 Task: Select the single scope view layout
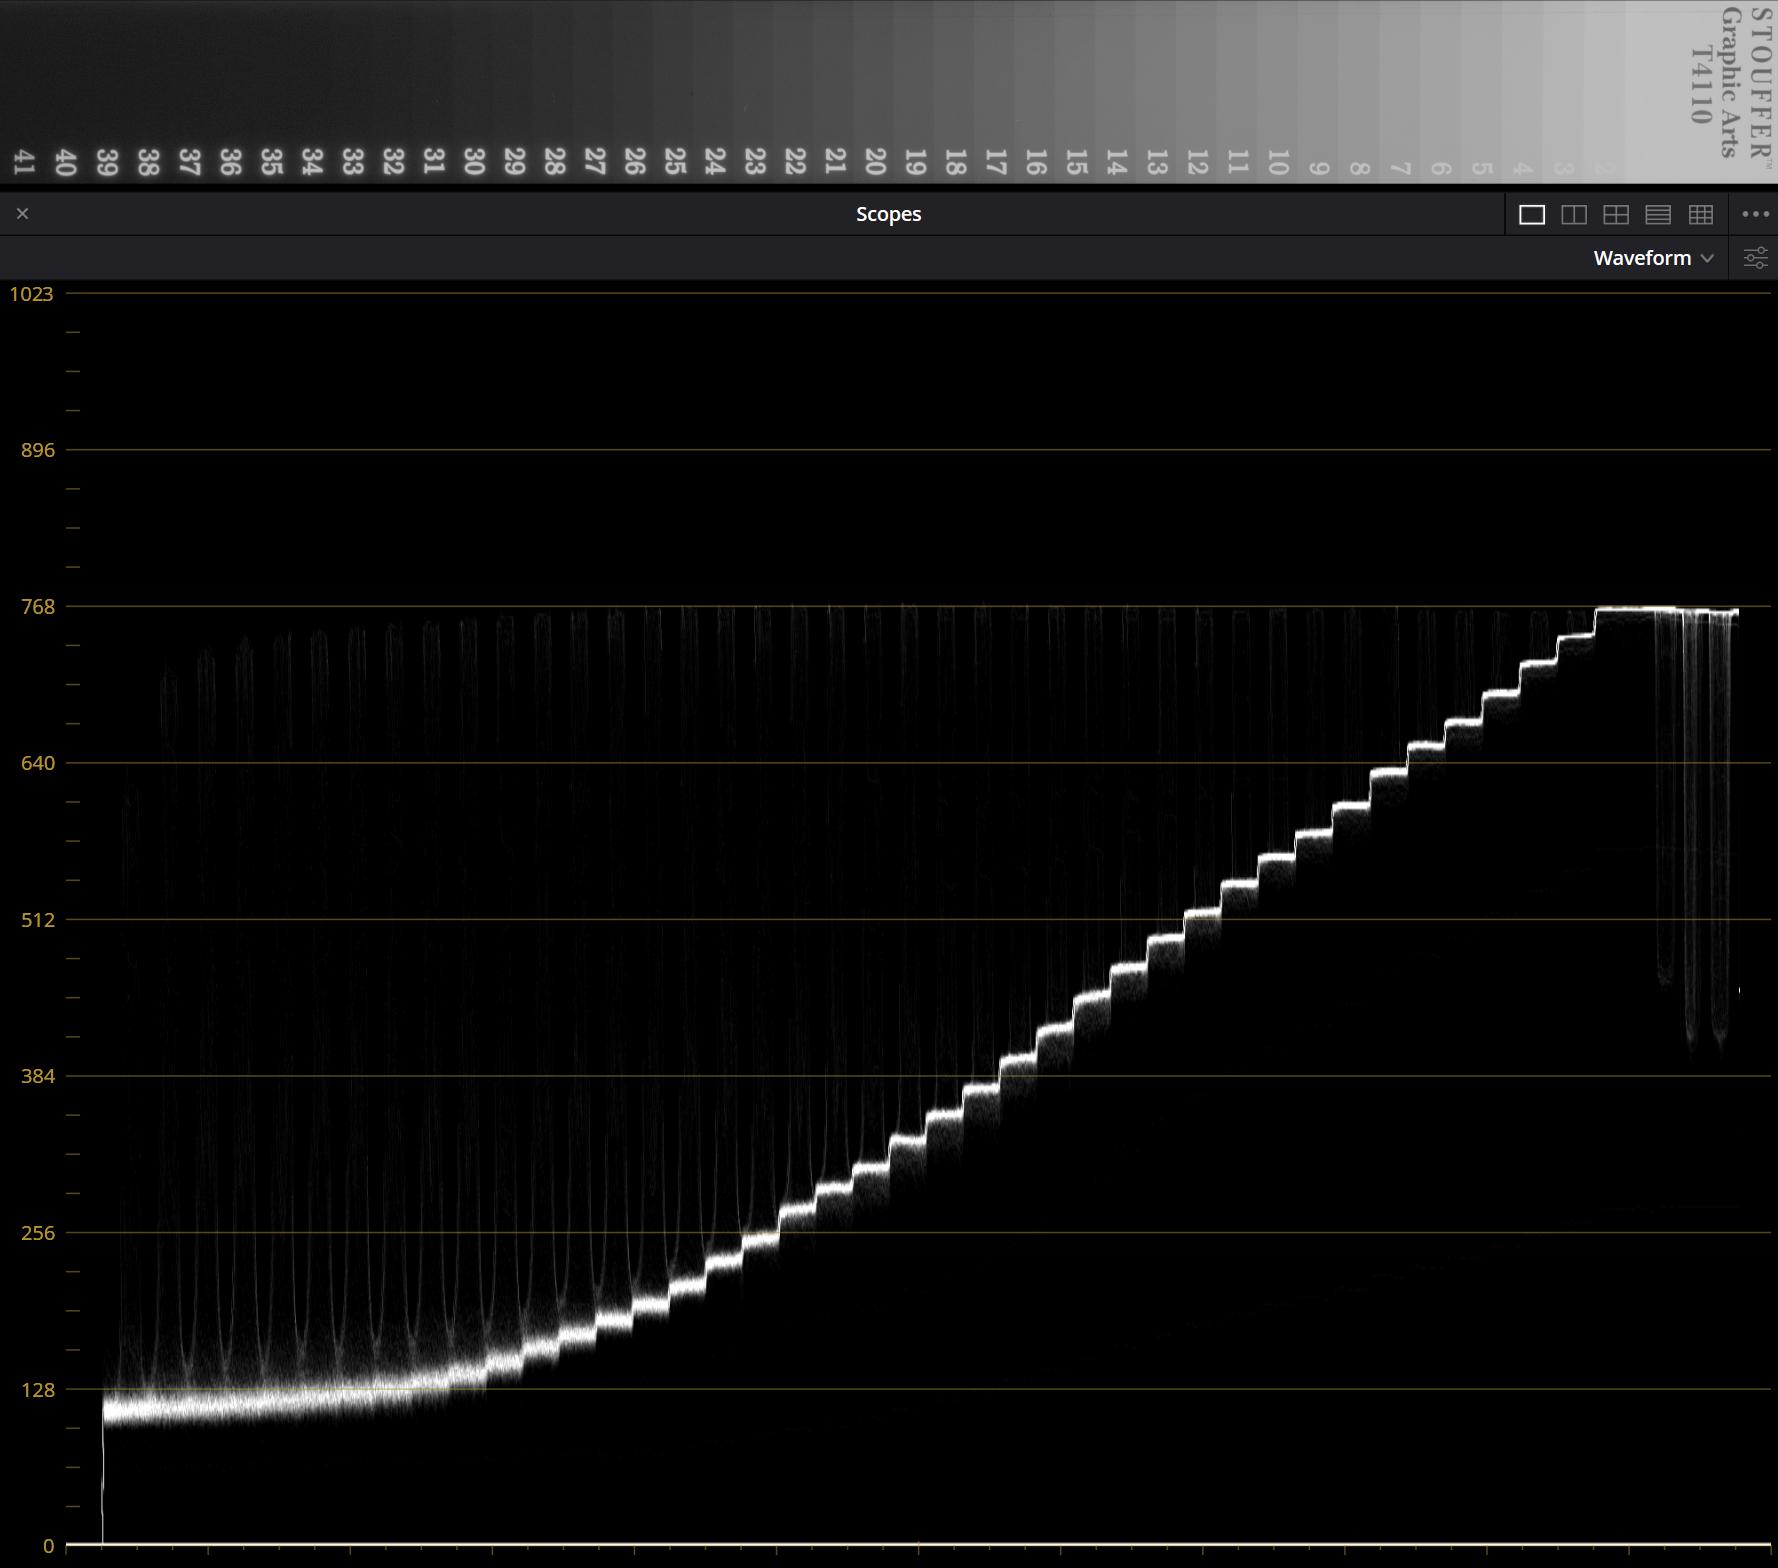pyautogui.click(x=1531, y=215)
